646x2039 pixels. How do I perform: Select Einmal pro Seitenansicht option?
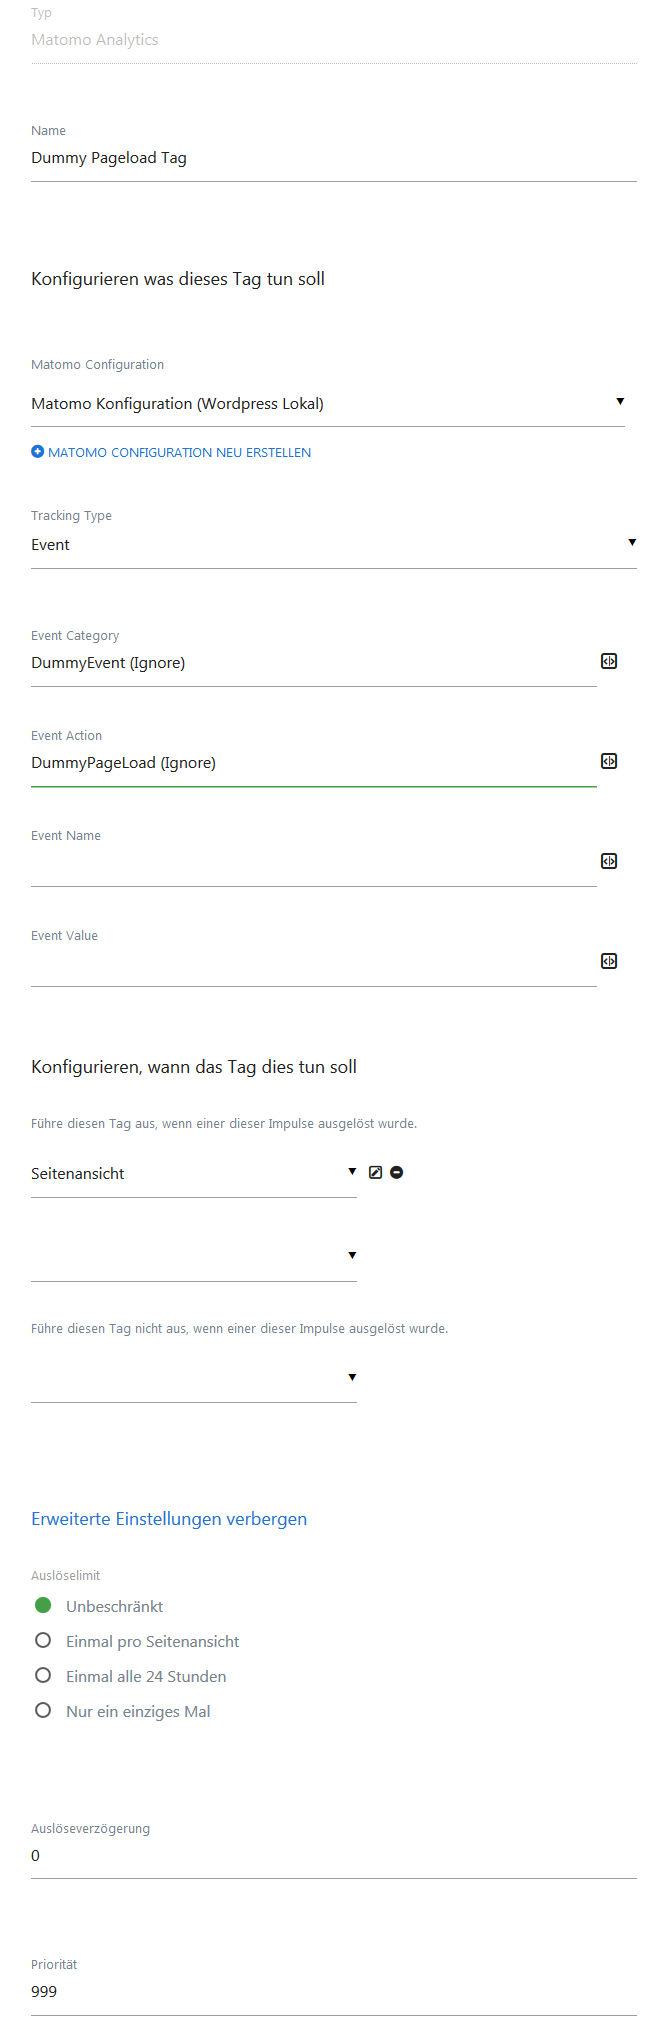point(43,1640)
